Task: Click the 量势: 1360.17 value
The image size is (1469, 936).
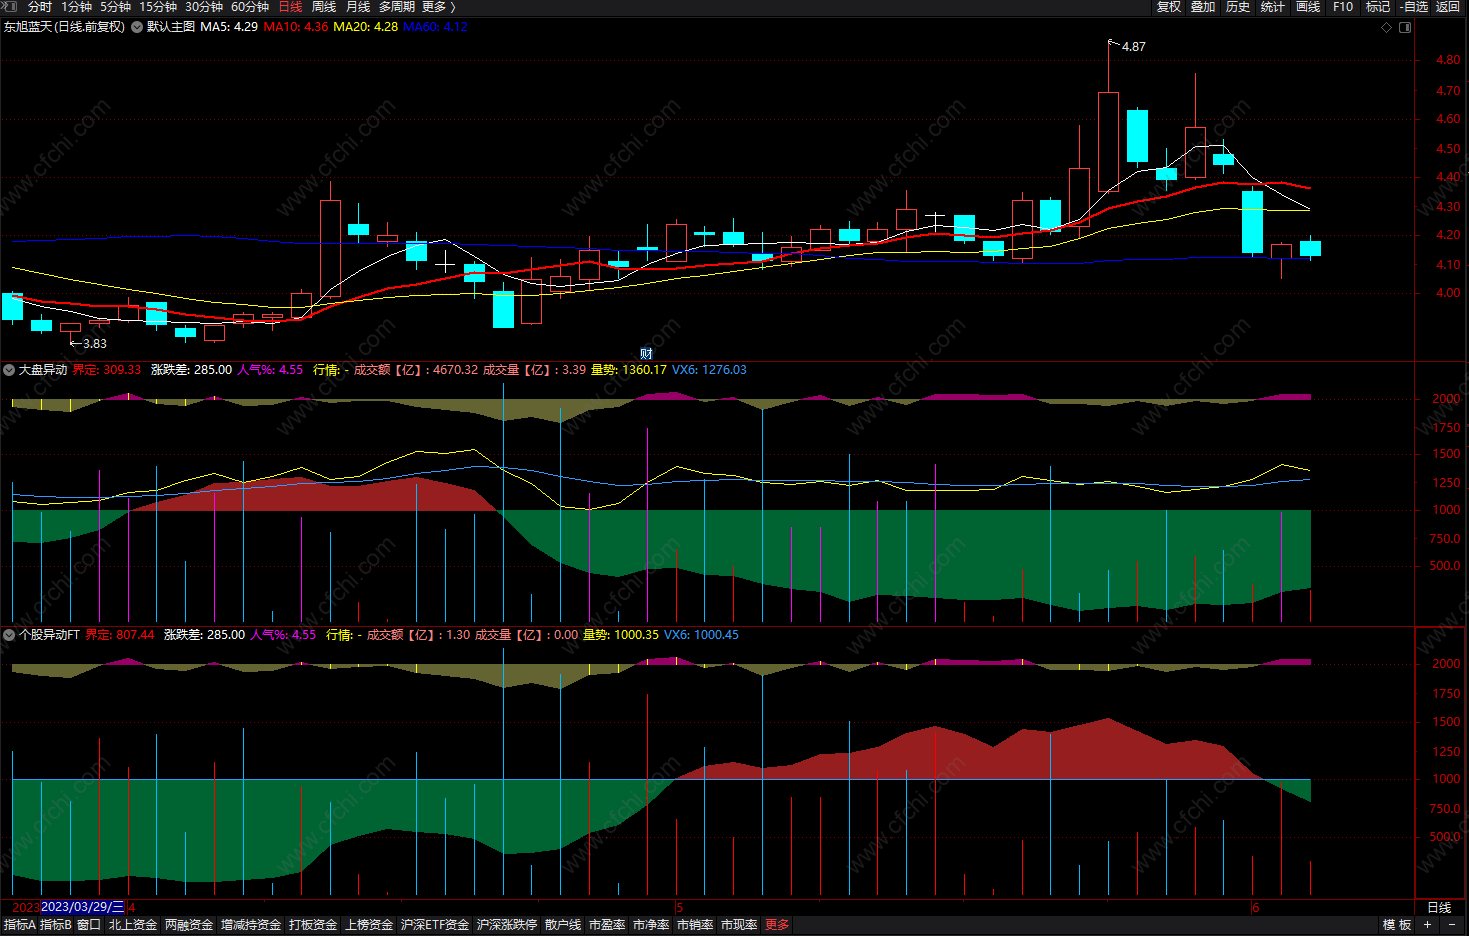Action: click(x=629, y=370)
